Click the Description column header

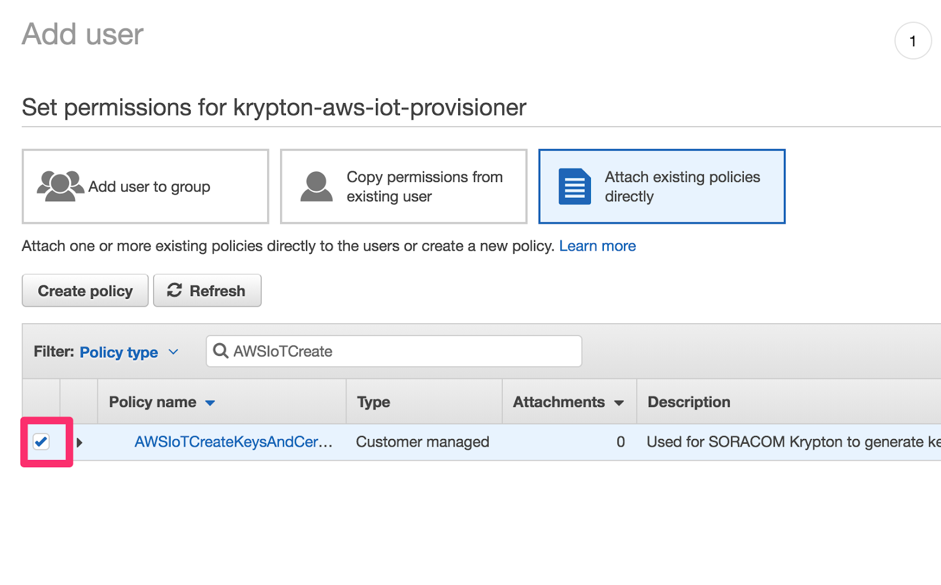(689, 402)
